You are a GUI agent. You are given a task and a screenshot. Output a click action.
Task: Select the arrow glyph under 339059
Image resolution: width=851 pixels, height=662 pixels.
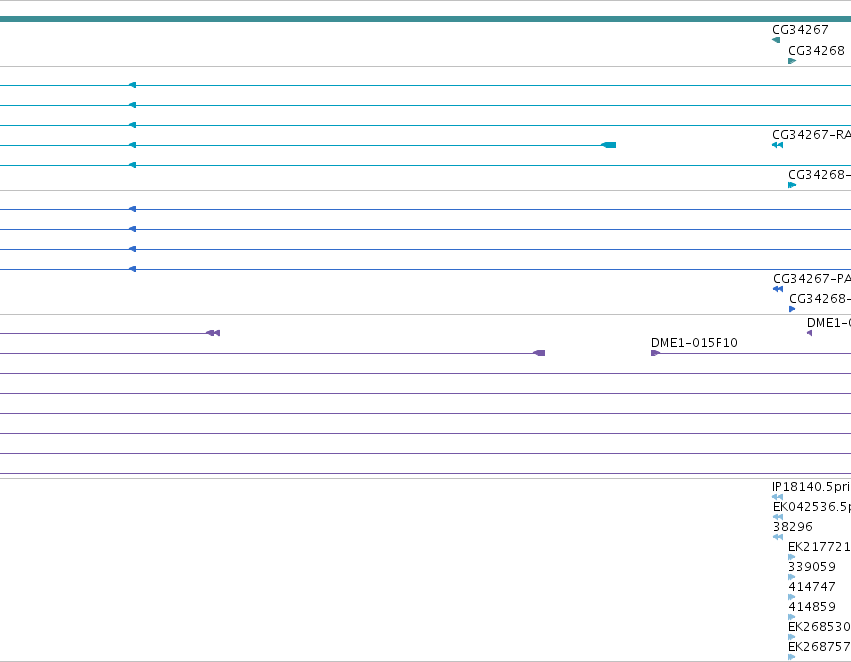[791, 577]
